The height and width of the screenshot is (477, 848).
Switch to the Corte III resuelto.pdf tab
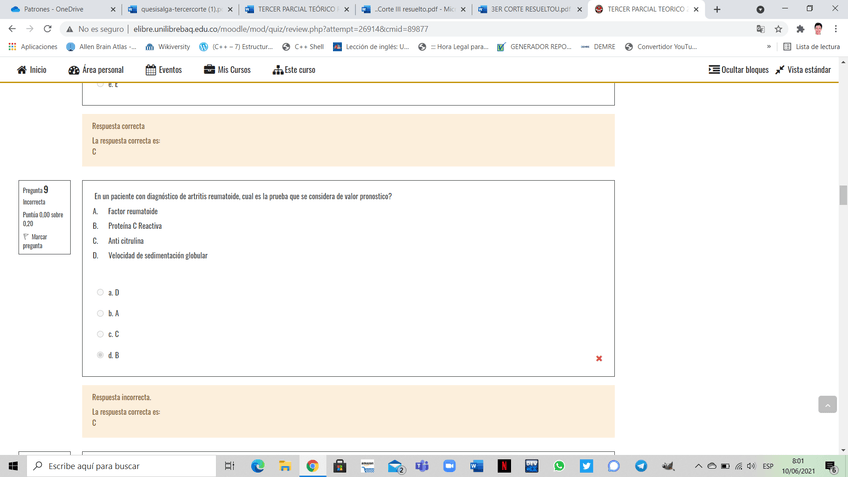(x=413, y=9)
